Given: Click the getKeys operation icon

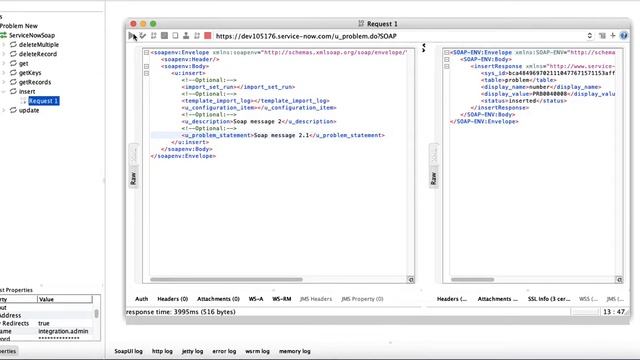Looking at the screenshot, I should (x=13, y=73).
